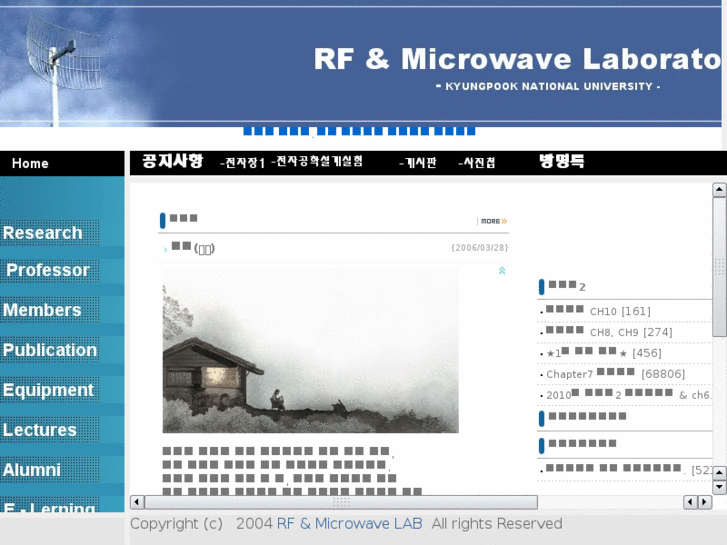Open the -전자공학설계실험 link
This screenshot has height=545, width=727.
(x=317, y=161)
